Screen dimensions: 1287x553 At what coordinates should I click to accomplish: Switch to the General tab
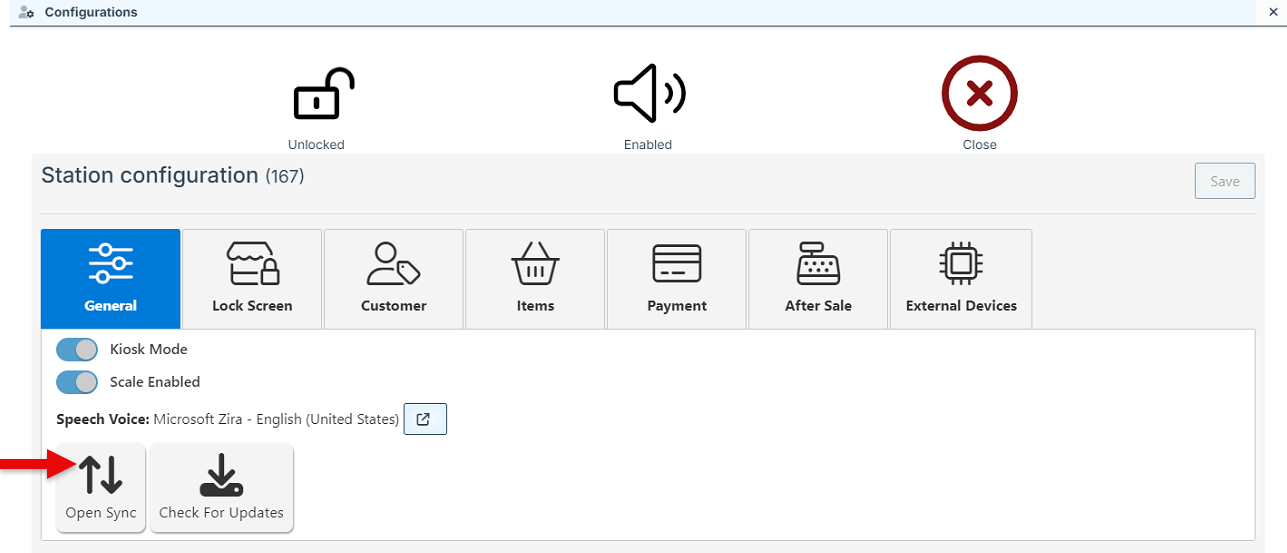[111, 279]
